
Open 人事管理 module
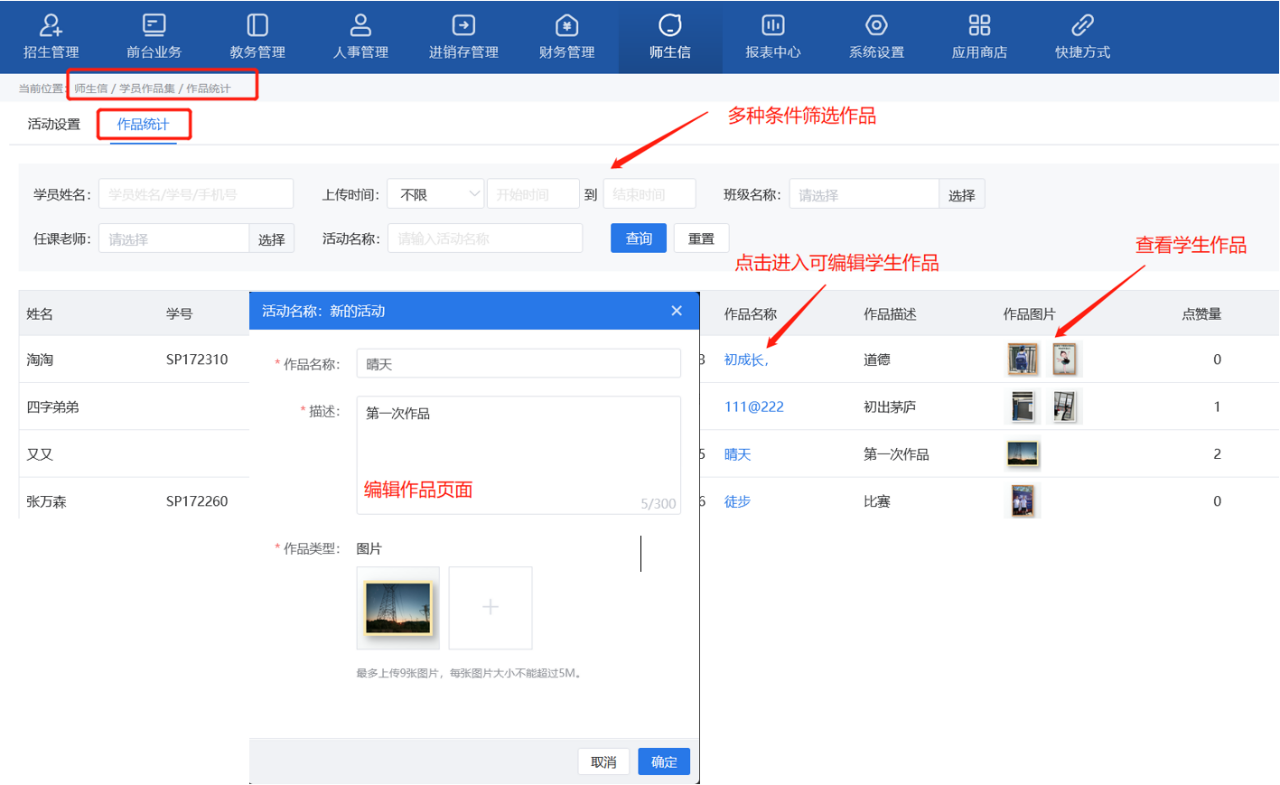click(360, 37)
